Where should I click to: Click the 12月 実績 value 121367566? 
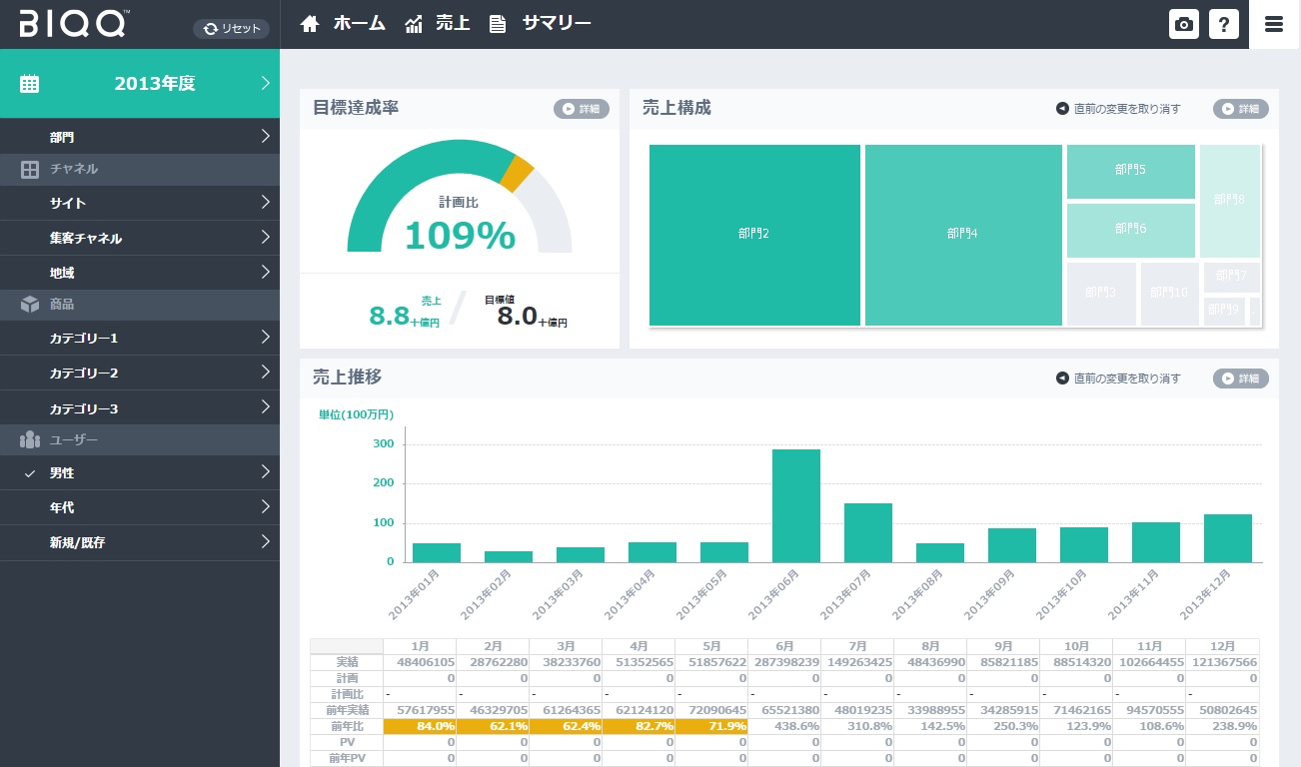tap(1222, 662)
